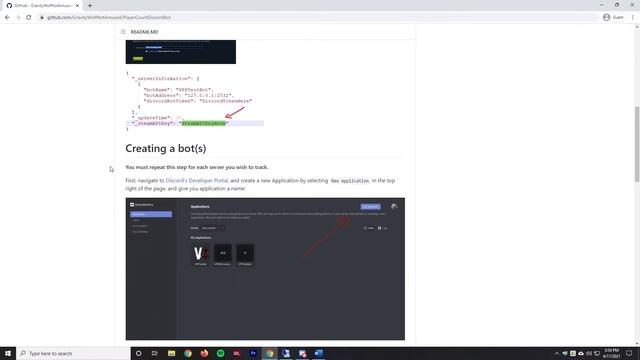Click the README.MD file label
Screen dimensions: 640x360
(x=144, y=32)
